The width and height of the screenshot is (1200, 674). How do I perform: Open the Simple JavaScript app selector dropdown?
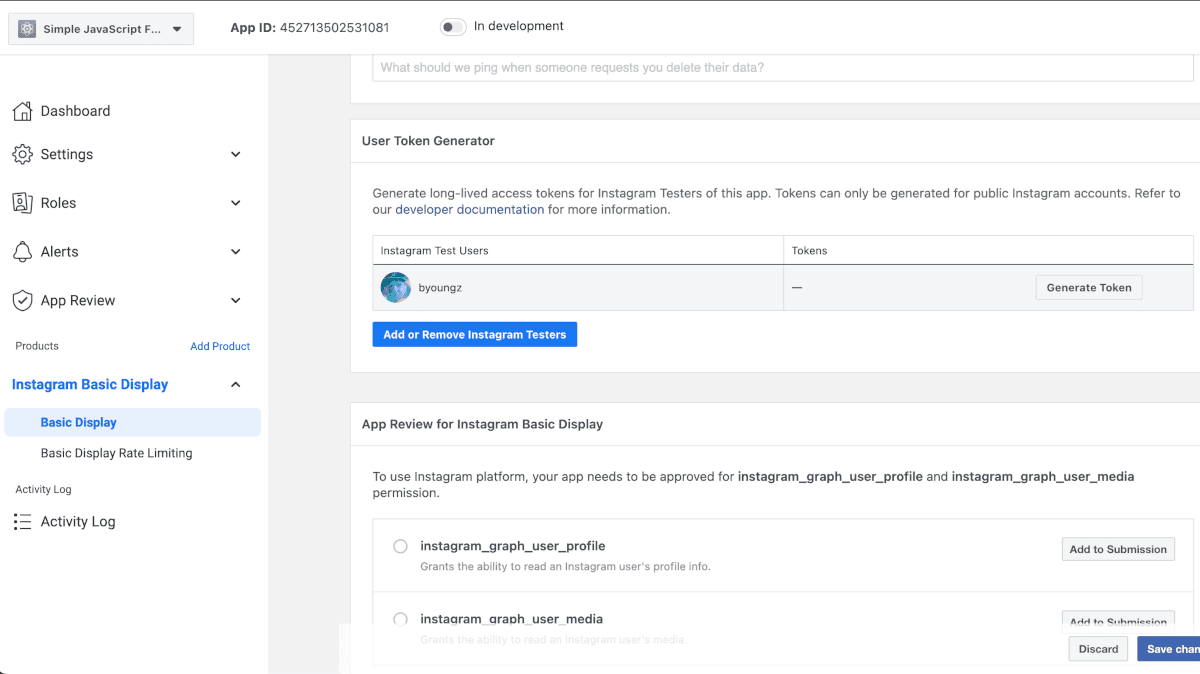pyautogui.click(x=101, y=29)
